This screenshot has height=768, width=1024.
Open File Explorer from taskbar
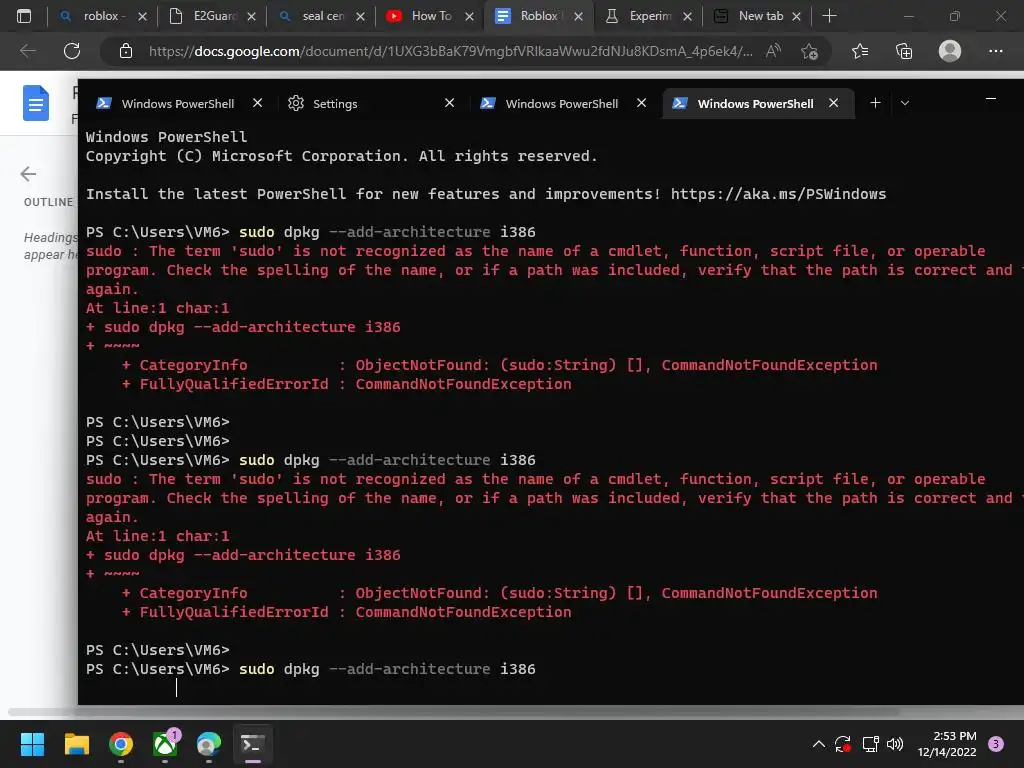[76, 744]
